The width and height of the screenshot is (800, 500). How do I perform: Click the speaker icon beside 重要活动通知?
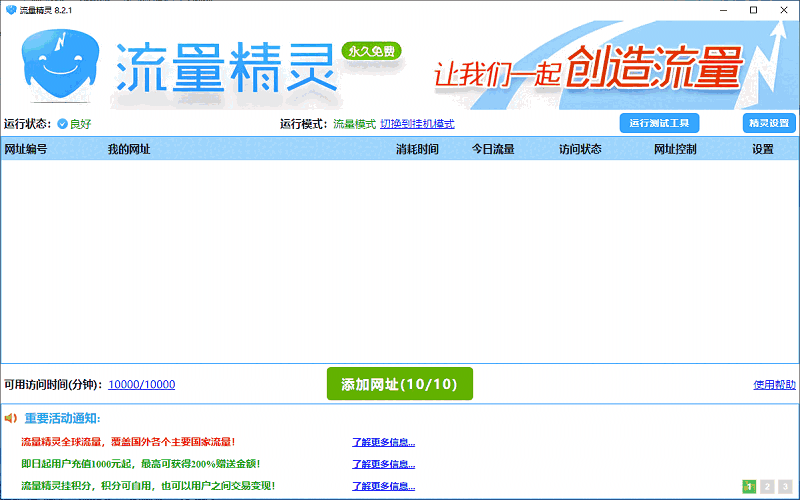coord(11,418)
